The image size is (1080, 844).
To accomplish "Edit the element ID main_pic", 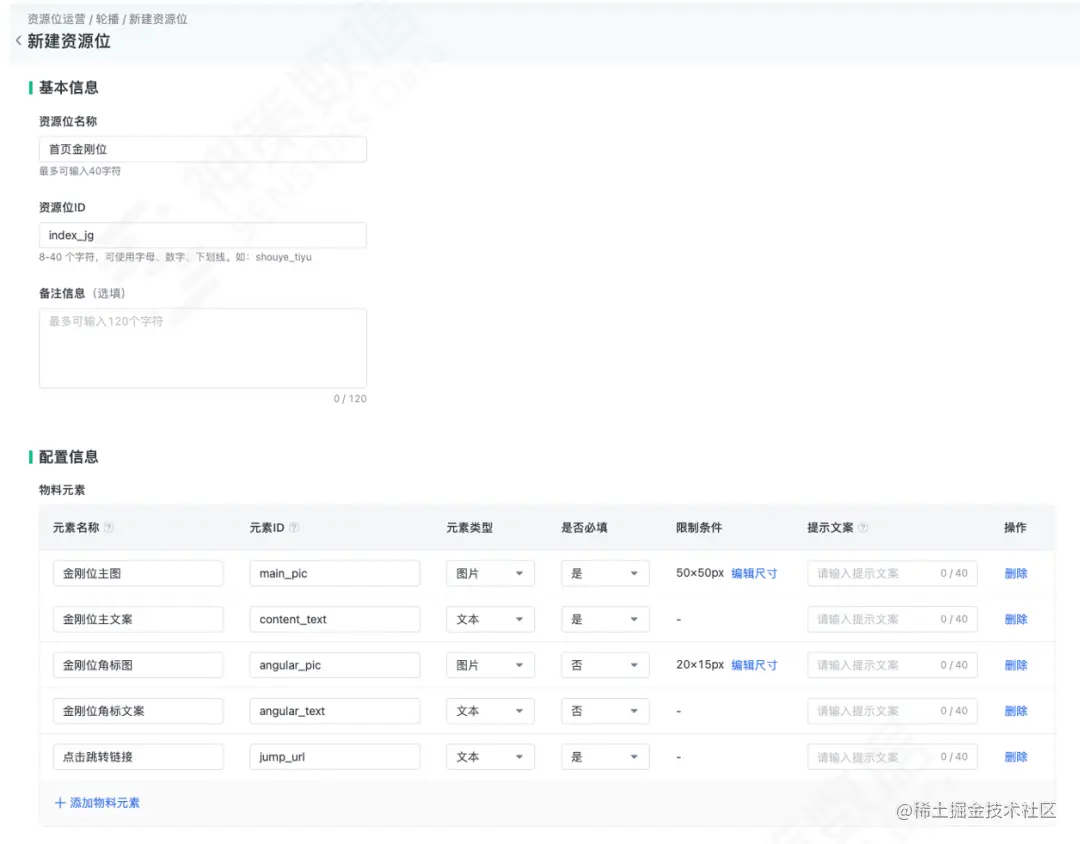I will 335,573.
